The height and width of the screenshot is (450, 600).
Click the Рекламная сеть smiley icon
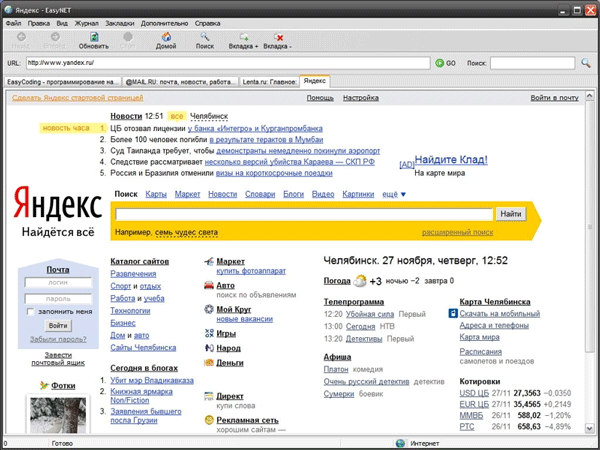209,420
